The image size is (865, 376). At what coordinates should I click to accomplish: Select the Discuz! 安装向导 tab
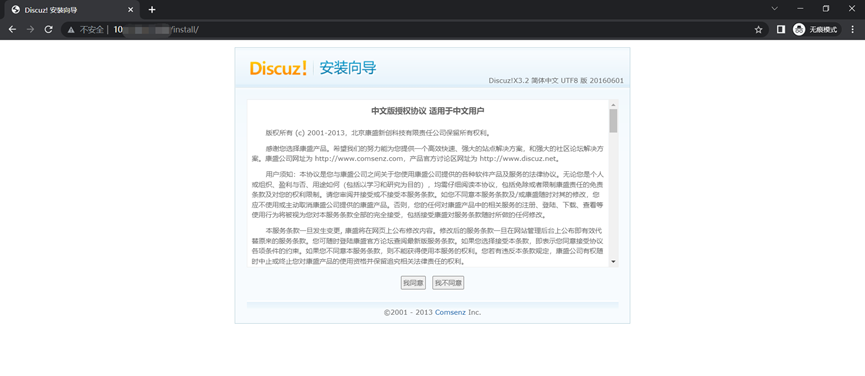coord(72,9)
